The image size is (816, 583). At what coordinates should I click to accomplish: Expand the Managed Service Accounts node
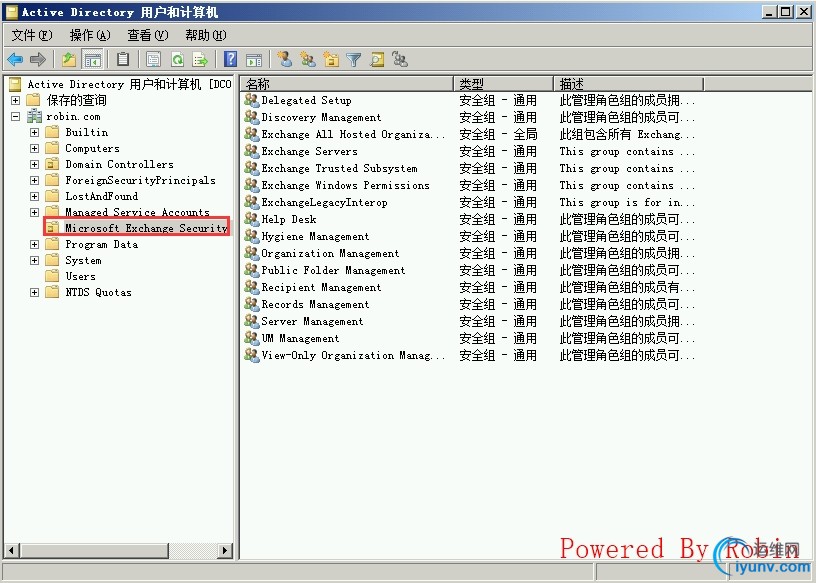[34, 212]
